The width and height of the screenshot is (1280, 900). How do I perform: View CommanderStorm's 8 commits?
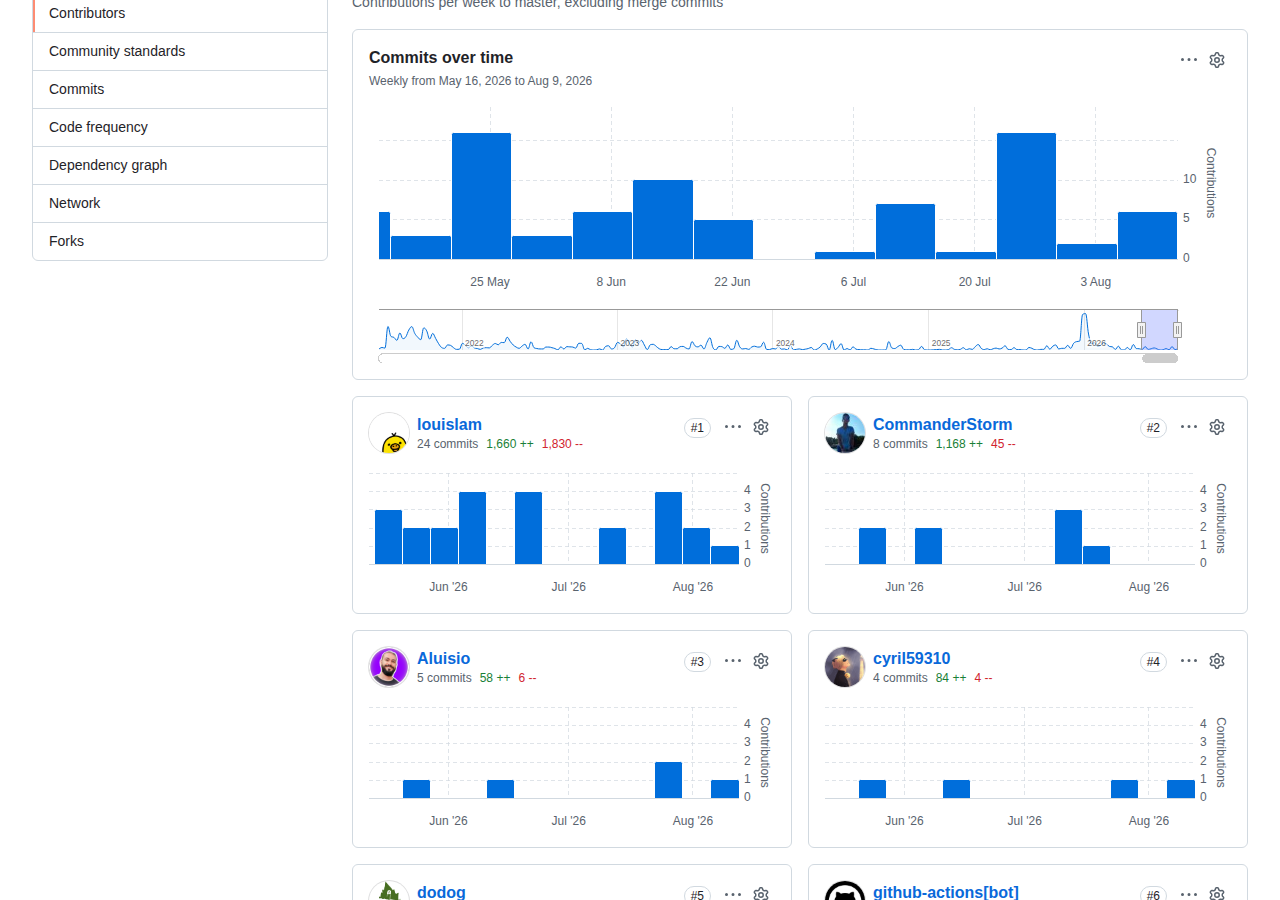(x=900, y=444)
